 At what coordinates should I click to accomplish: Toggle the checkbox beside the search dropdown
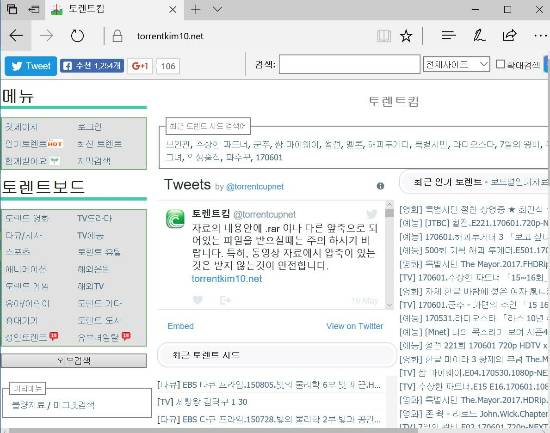(x=501, y=64)
